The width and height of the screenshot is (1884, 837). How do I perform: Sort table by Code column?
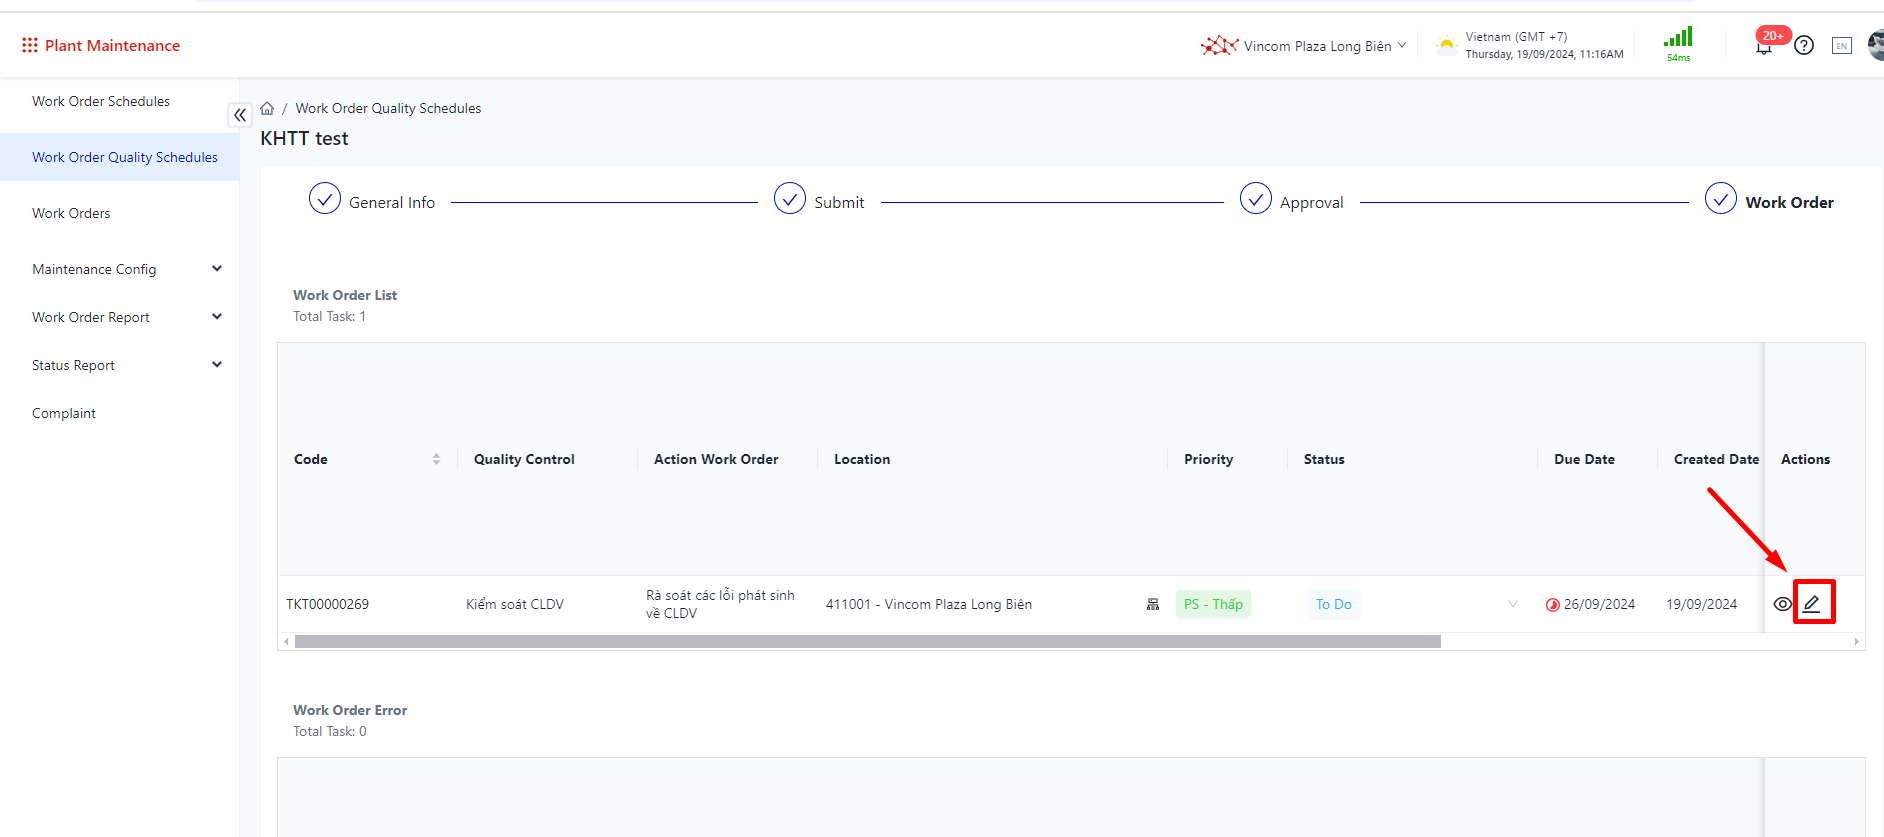[x=436, y=459]
